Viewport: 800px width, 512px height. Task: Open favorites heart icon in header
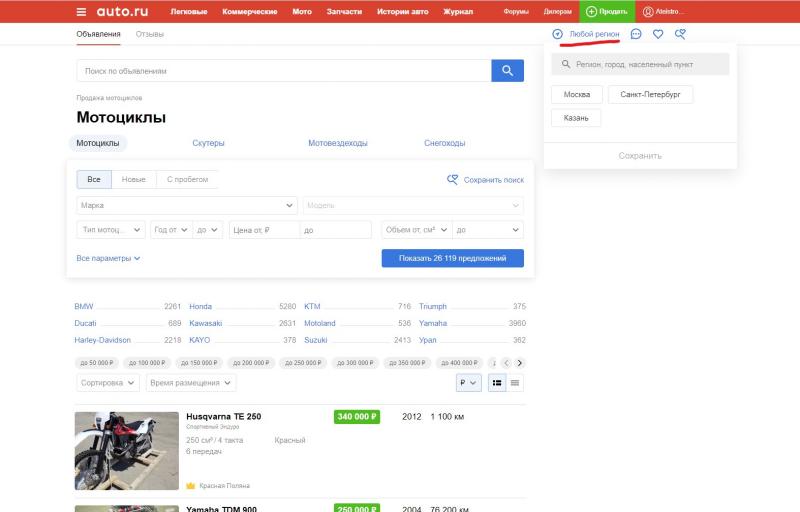click(x=658, y=34)
